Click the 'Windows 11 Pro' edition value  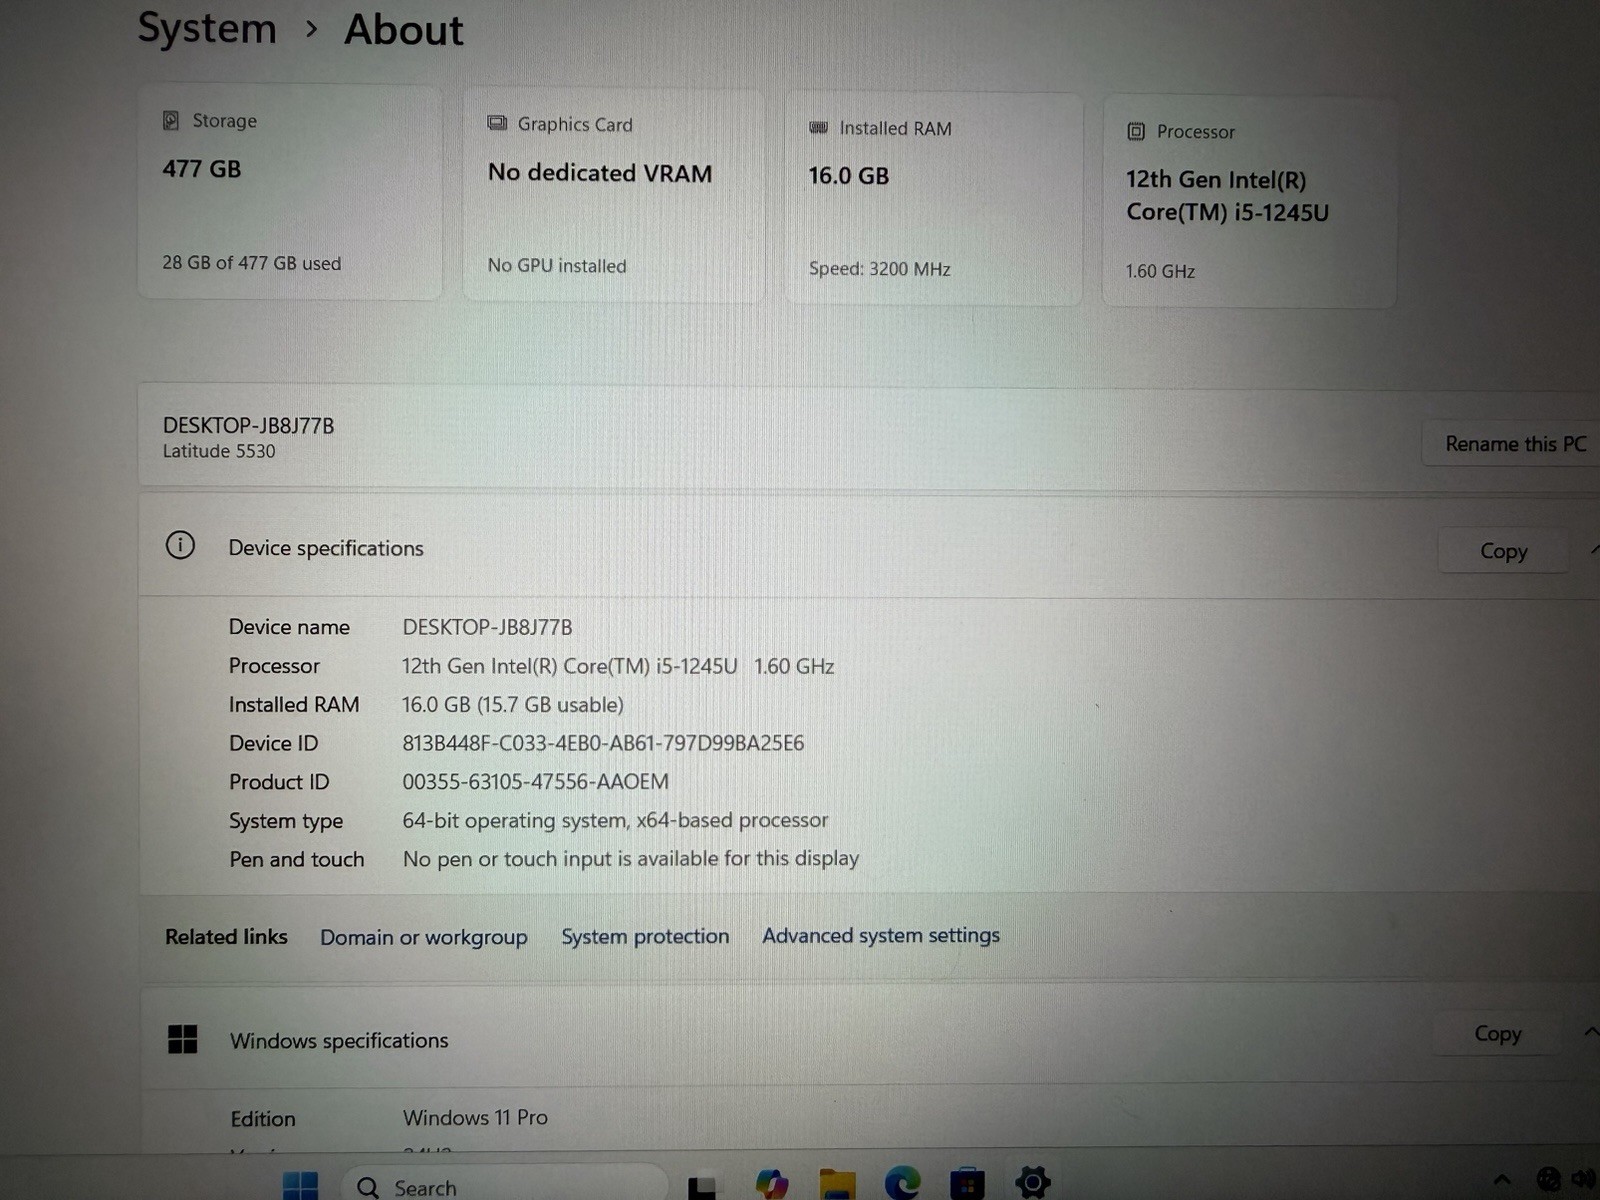[x=475, y=1118]
